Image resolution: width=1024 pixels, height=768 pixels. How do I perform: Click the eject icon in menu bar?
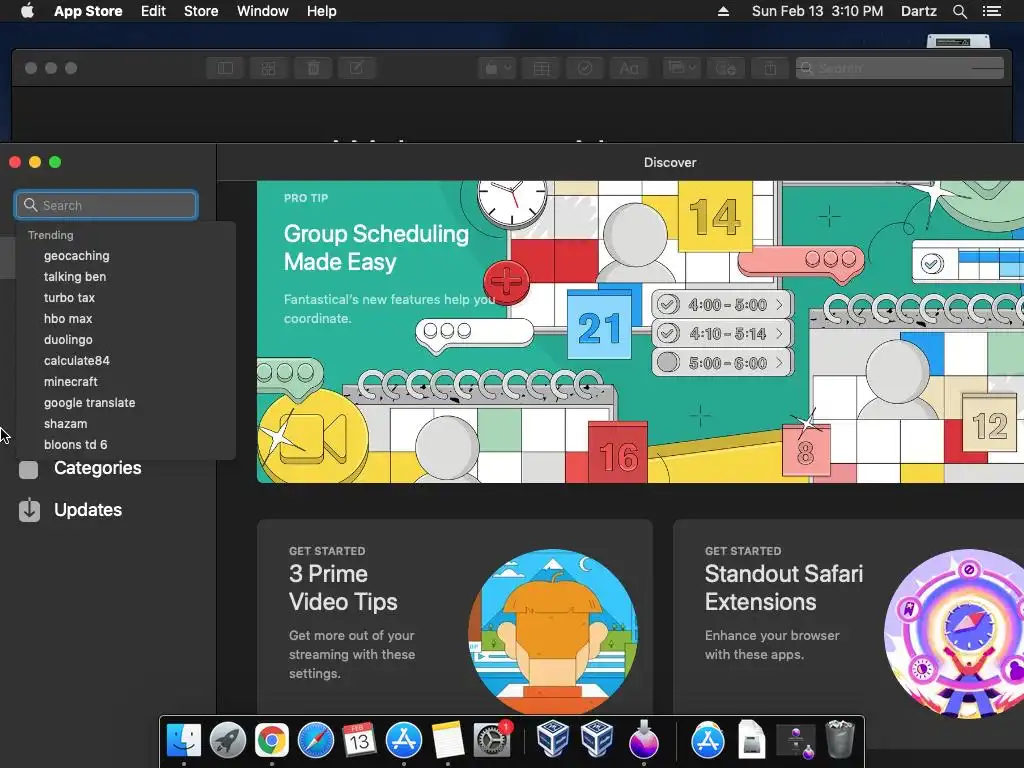[x=723, y=11]
